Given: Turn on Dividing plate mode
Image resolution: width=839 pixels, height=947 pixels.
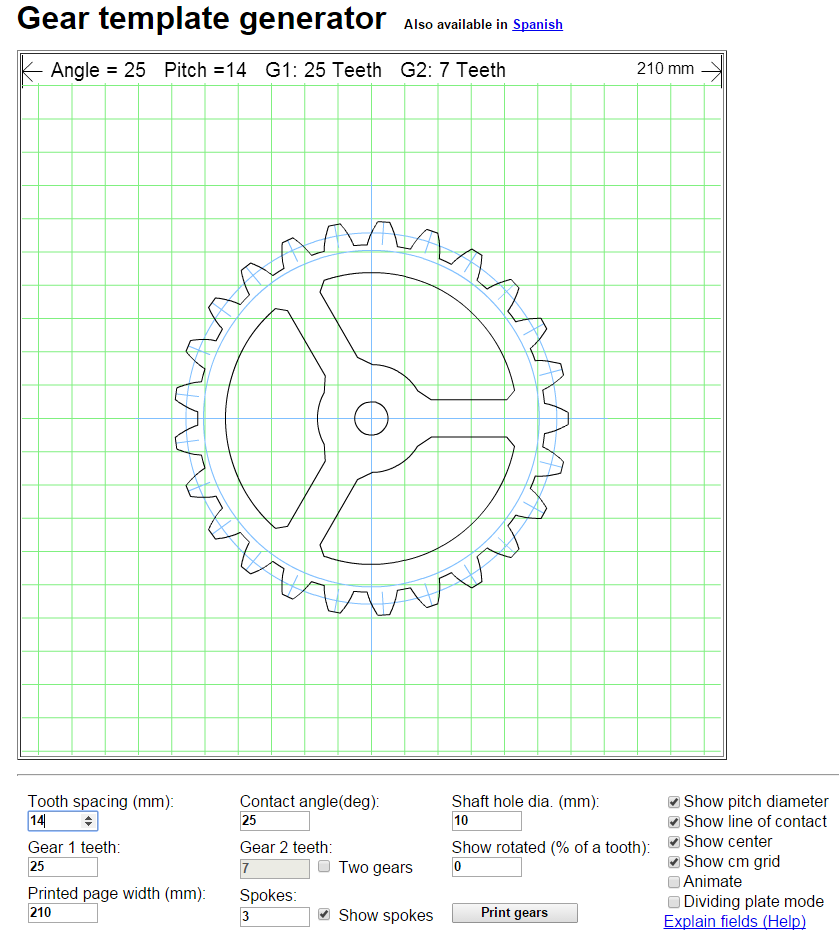Looking at the screenshot, I should [674, 902].
